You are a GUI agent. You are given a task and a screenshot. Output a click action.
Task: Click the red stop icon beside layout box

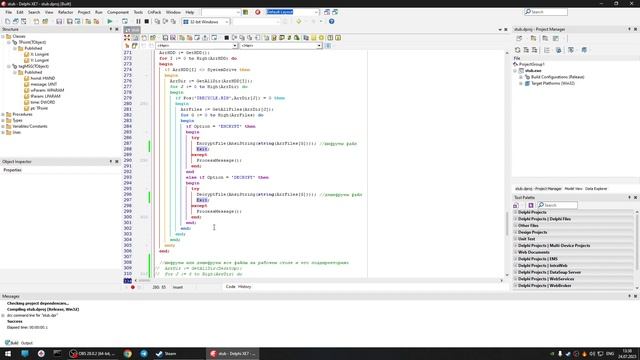click(258, 12)
